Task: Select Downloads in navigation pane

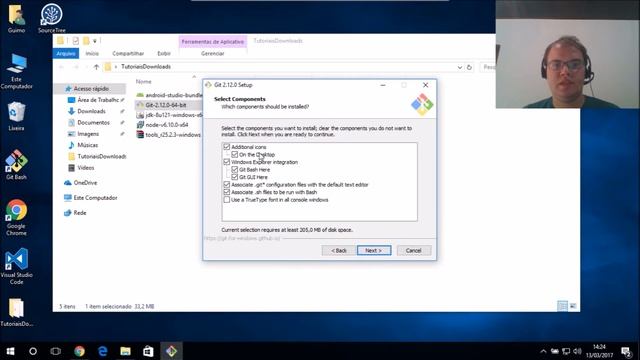Action: tap(91, 111)
